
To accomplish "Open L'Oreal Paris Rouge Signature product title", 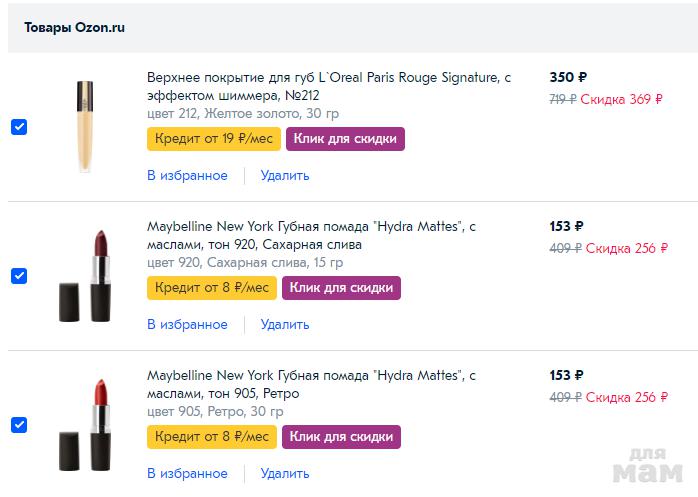I will coord(328,86).
